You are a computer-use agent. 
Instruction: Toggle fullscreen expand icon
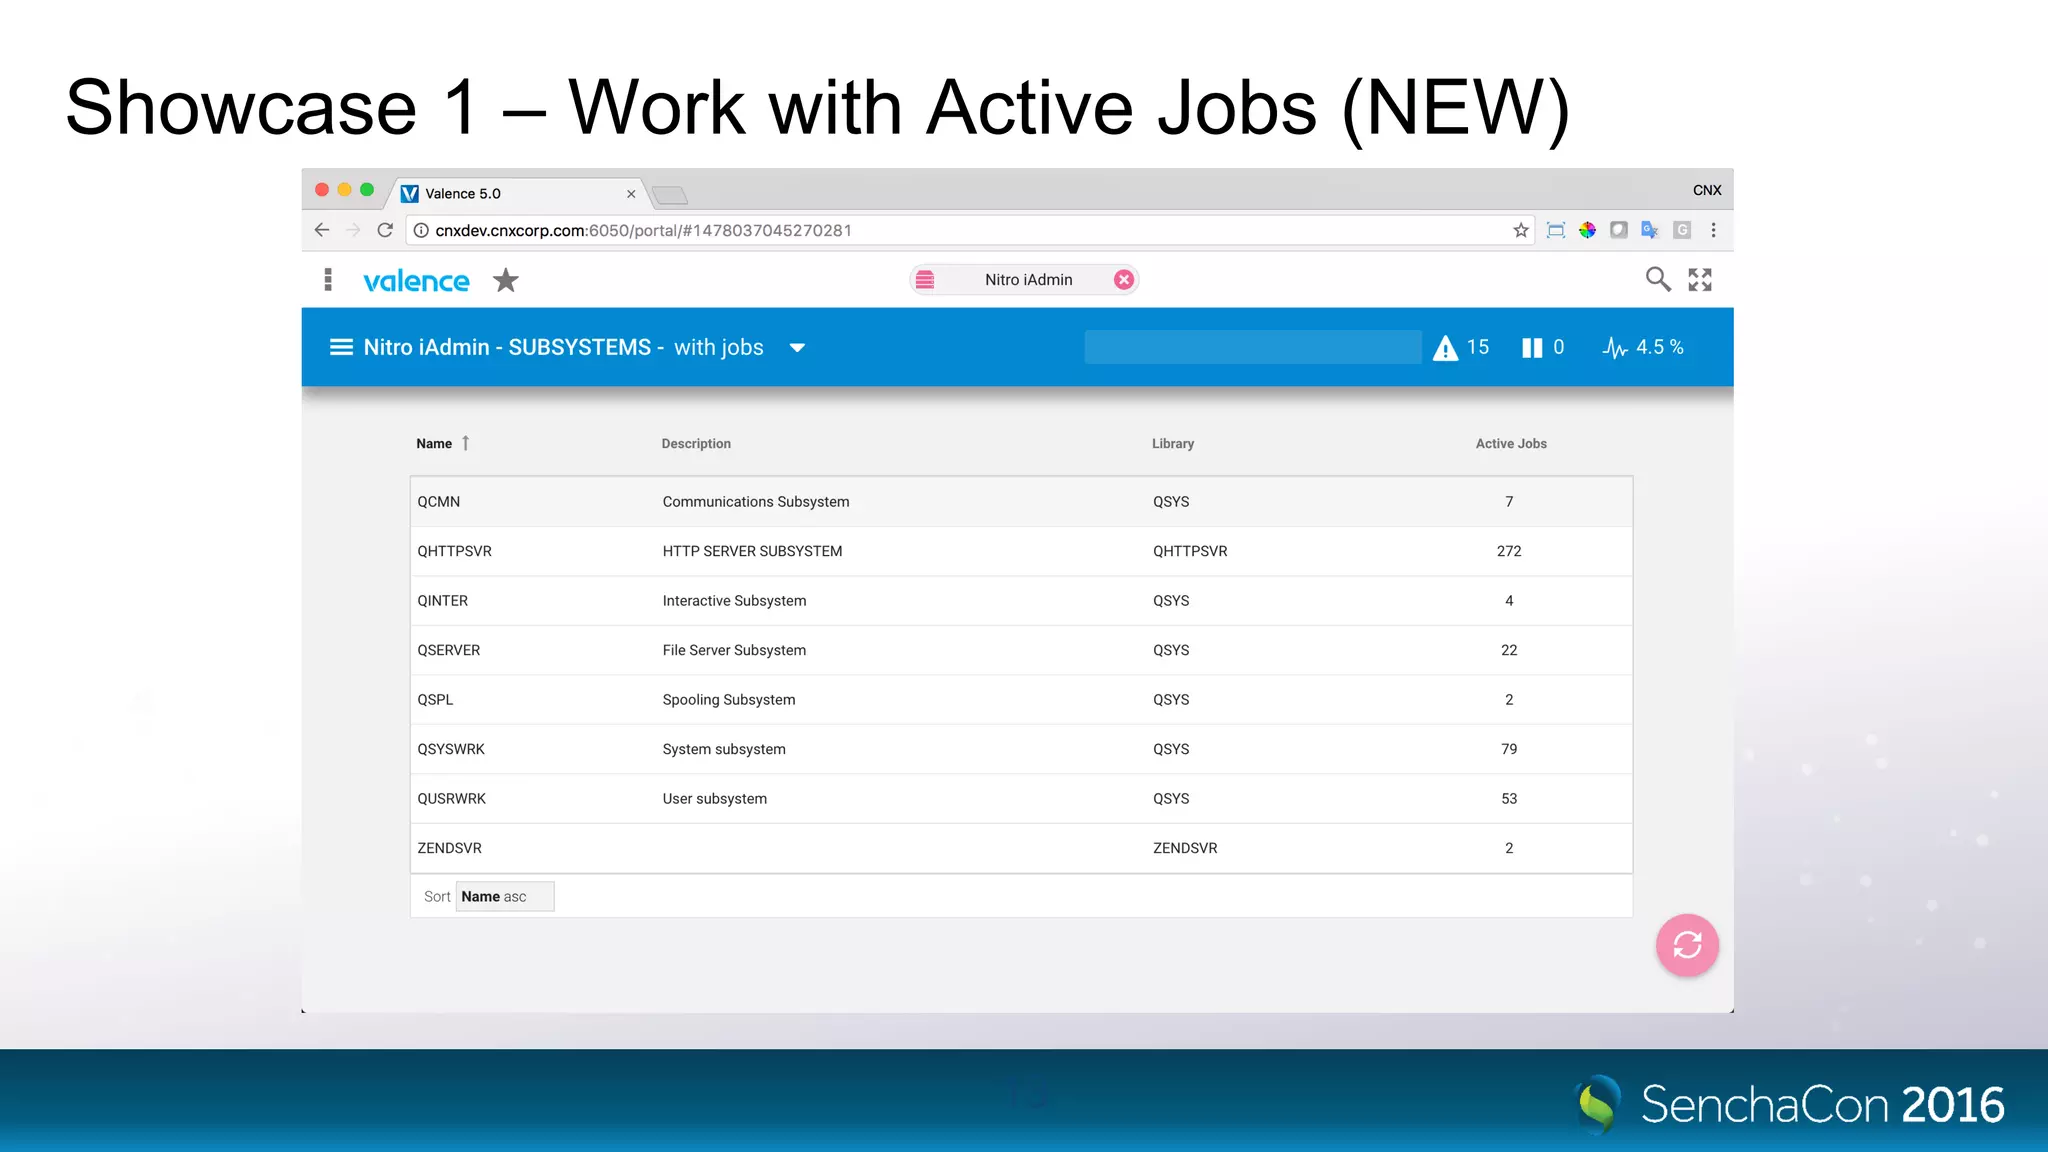(x=1700, y=280)
